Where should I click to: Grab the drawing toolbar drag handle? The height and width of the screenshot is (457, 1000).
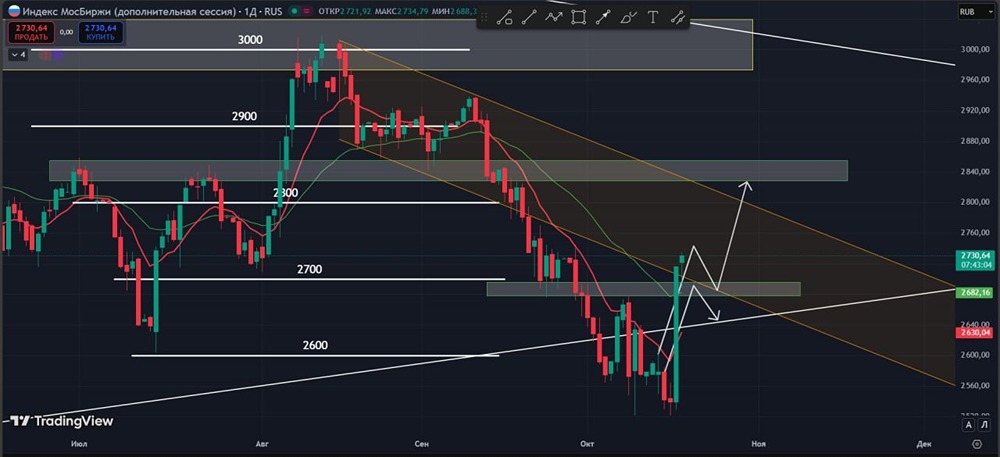485,18
